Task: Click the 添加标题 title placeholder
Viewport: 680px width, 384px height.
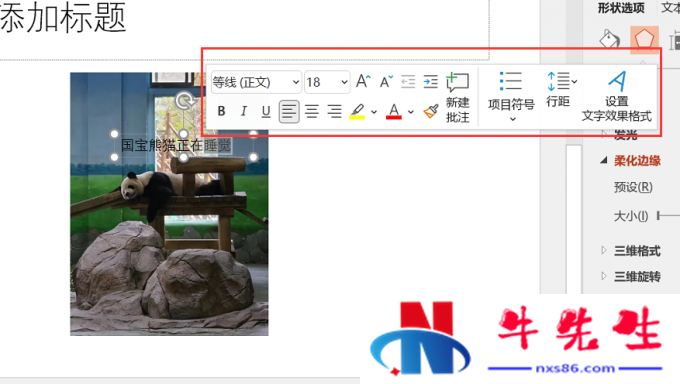Action: (63, 17)
